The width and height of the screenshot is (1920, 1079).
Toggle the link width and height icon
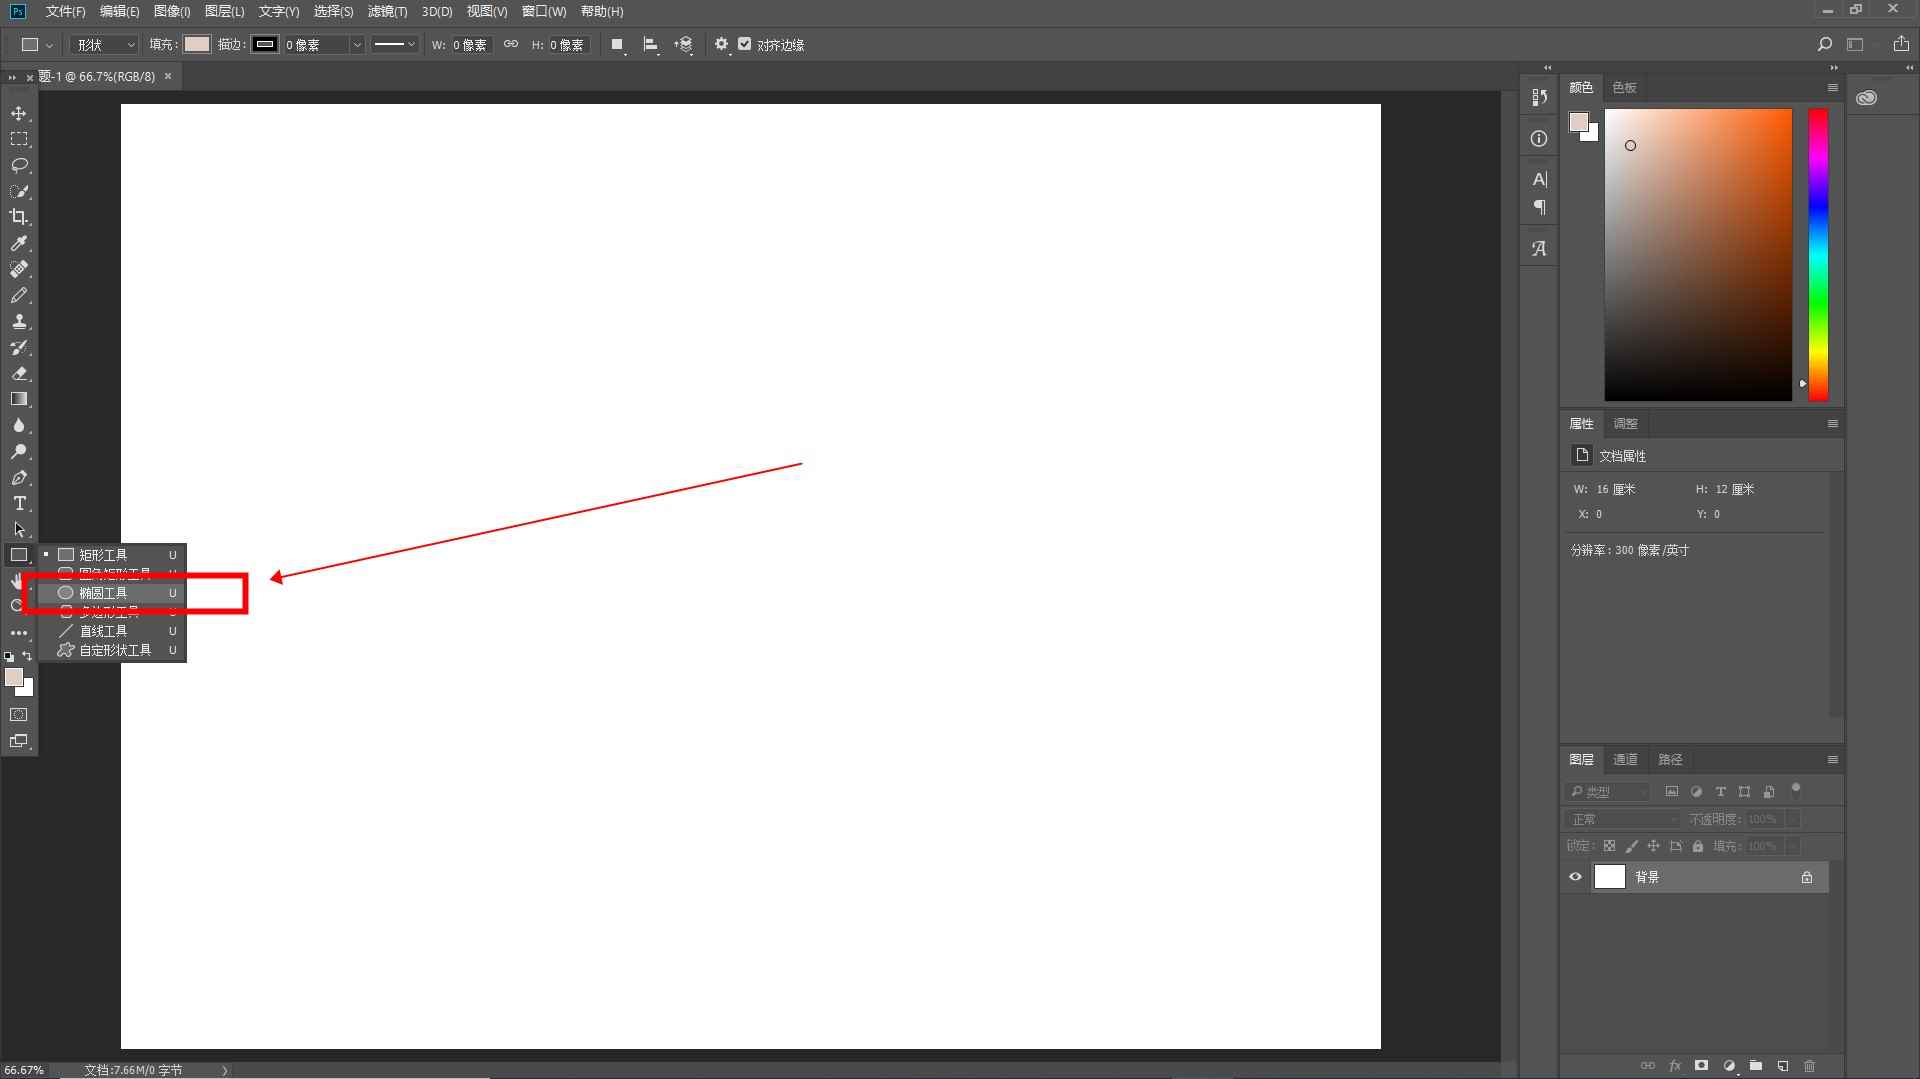511,44
